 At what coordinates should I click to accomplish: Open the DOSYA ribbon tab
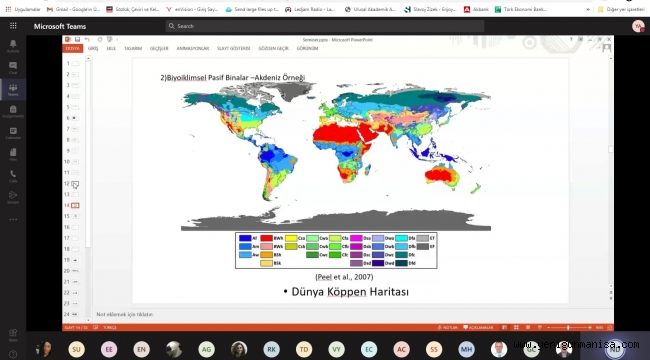[x=73, y=49]
